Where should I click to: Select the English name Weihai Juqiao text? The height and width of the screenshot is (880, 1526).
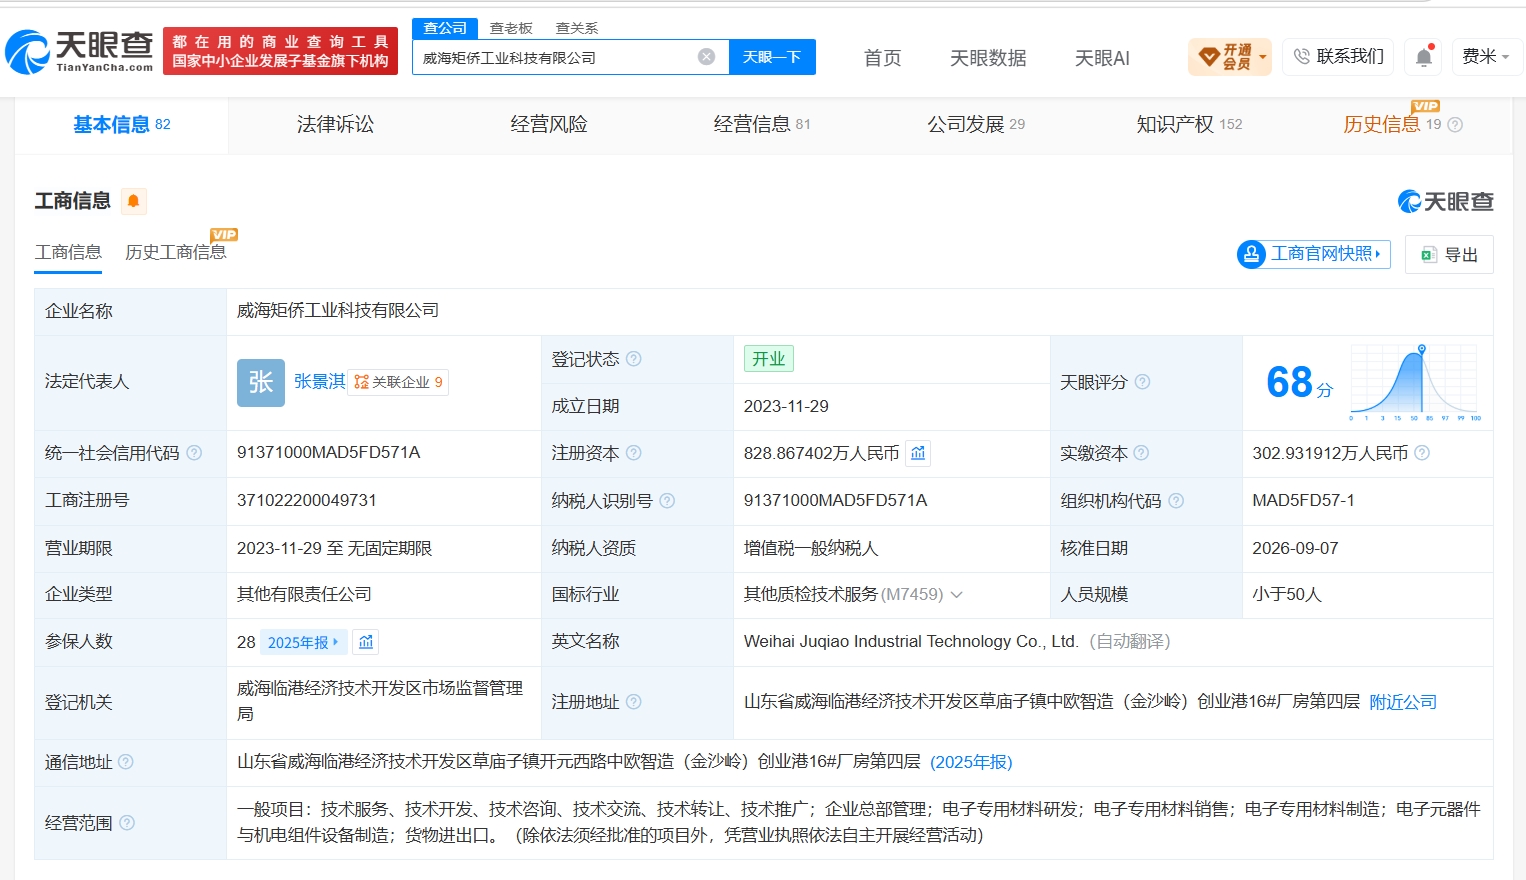click(911, 642)
